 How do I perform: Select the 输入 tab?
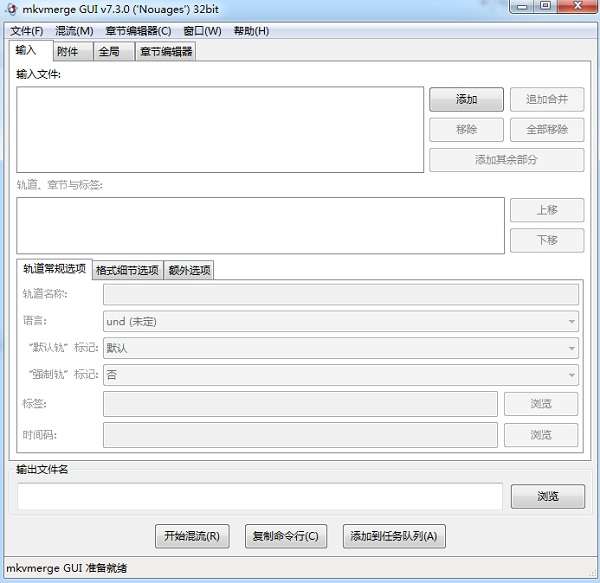tap(31, 50)
